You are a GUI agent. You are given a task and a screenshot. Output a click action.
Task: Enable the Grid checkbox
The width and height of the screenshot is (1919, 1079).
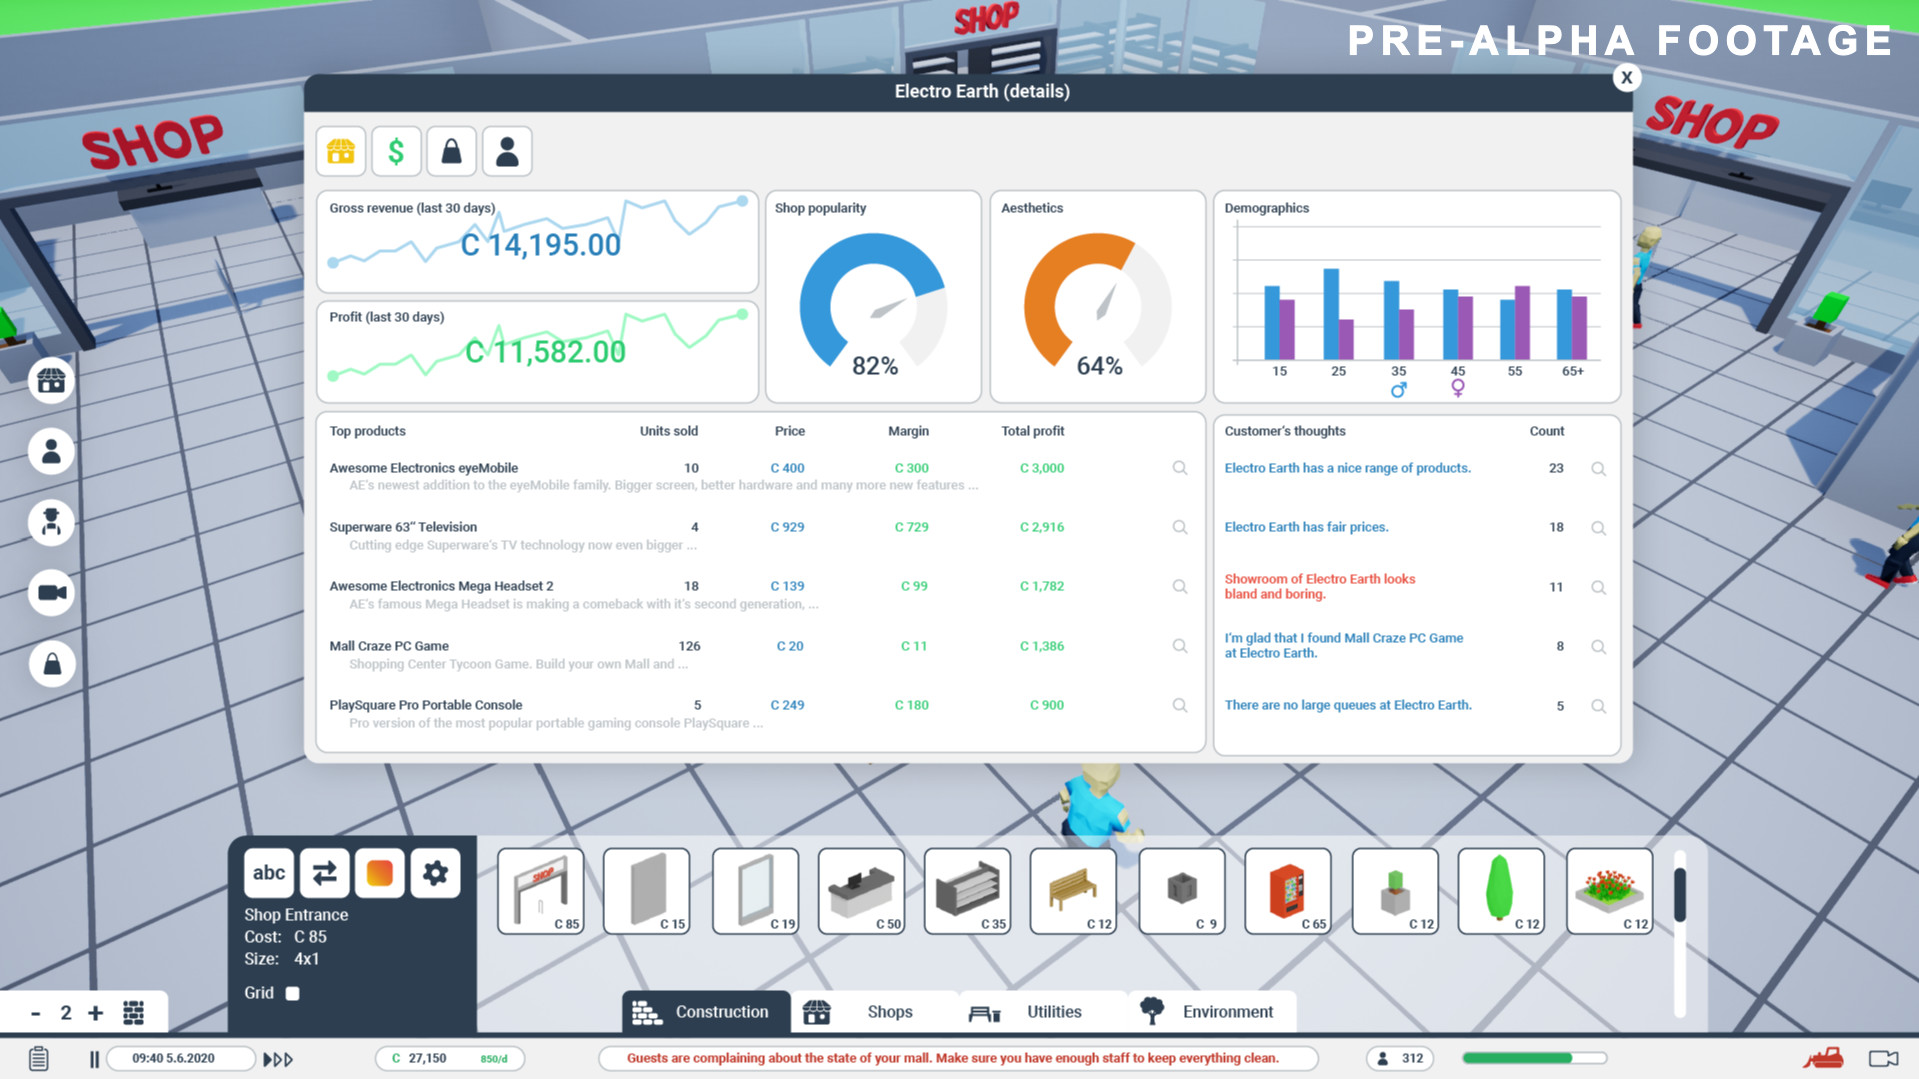(293, 993)
